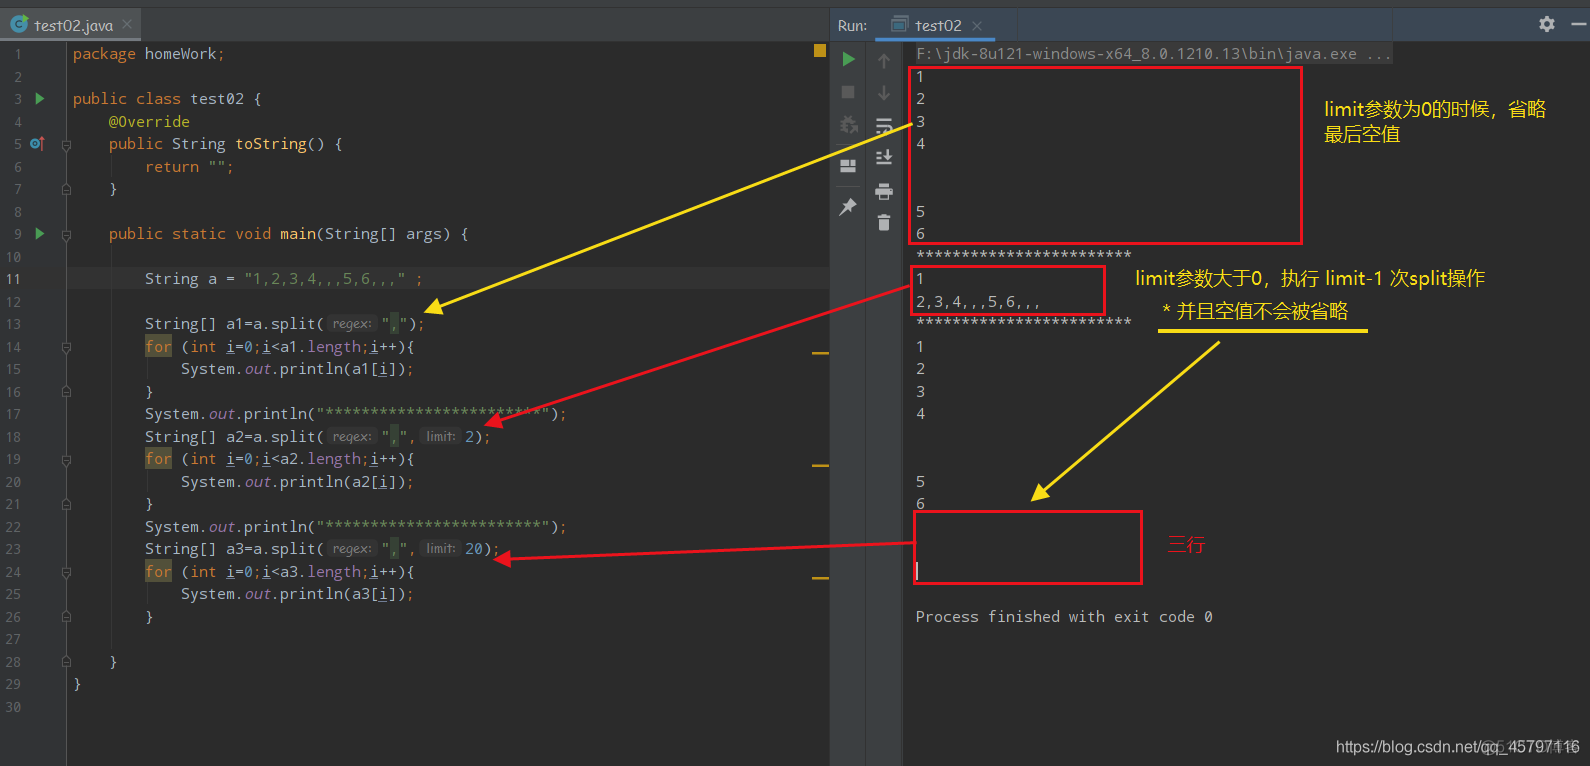The height and width of the screenshot is (766, 1590).
Task: Run class test02 from gutter arrow
Action: [40, 98]
